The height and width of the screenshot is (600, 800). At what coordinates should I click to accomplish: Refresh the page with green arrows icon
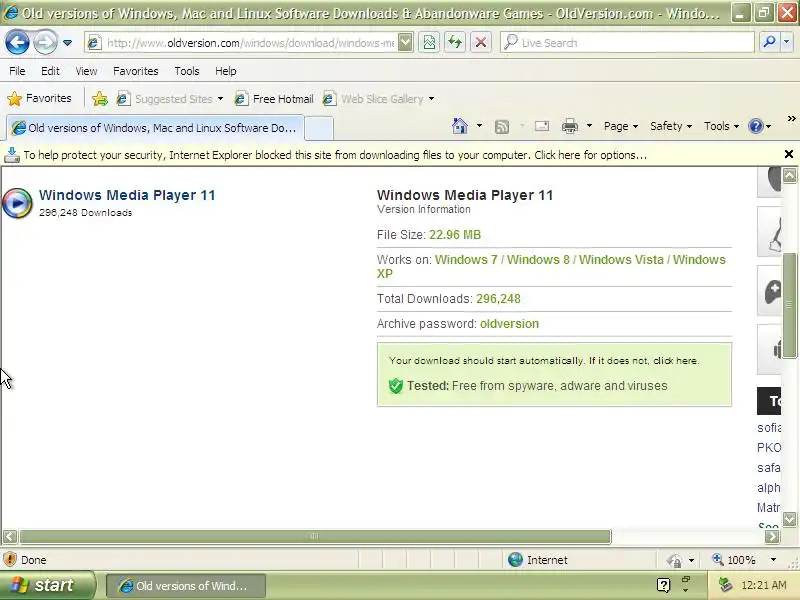click(455, 43)
